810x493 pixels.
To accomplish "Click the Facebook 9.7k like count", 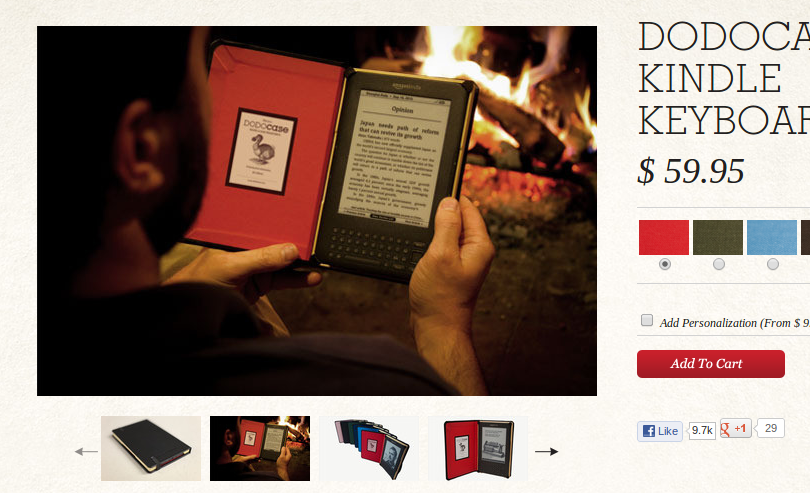I will pos(703,430).
